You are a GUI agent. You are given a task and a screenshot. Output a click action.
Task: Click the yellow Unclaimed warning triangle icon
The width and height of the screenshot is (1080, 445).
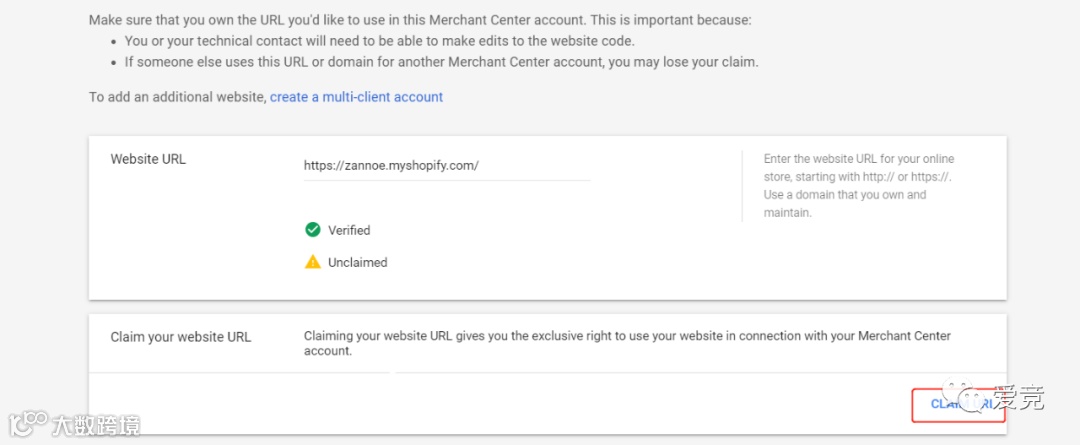click(313, 262)
